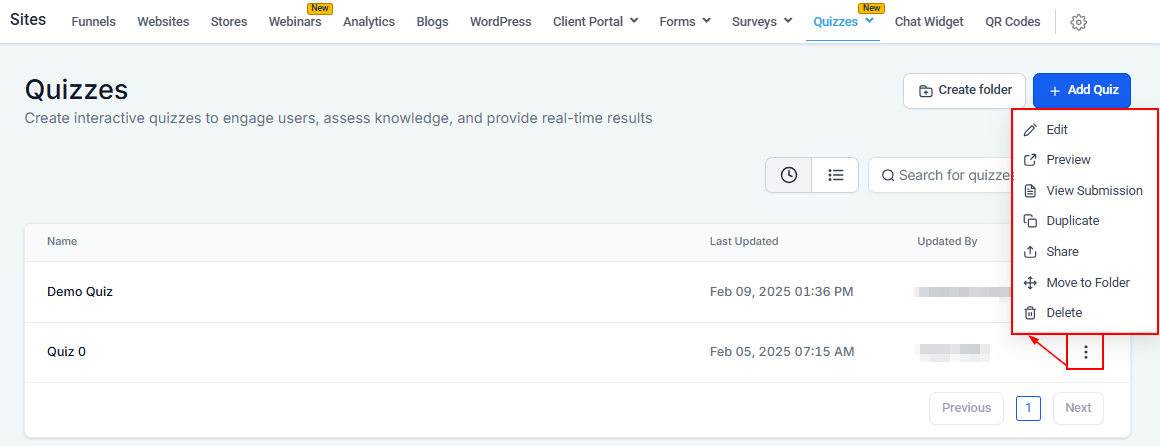Click the Next pagination button
Viewport: 1160px width, 446px height.
[x=1078, y=408]
